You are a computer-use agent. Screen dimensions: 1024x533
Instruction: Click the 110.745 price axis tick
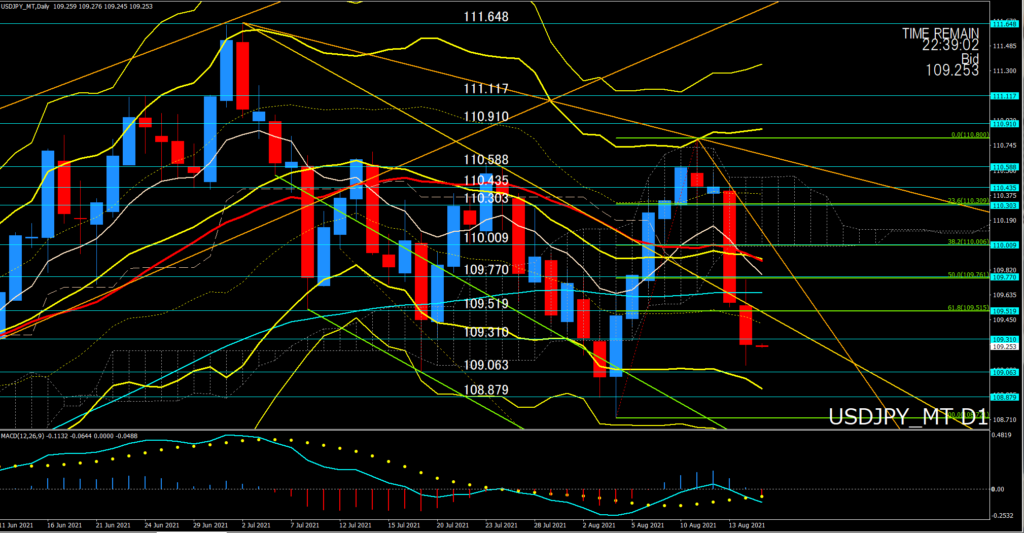(1004, 146)
